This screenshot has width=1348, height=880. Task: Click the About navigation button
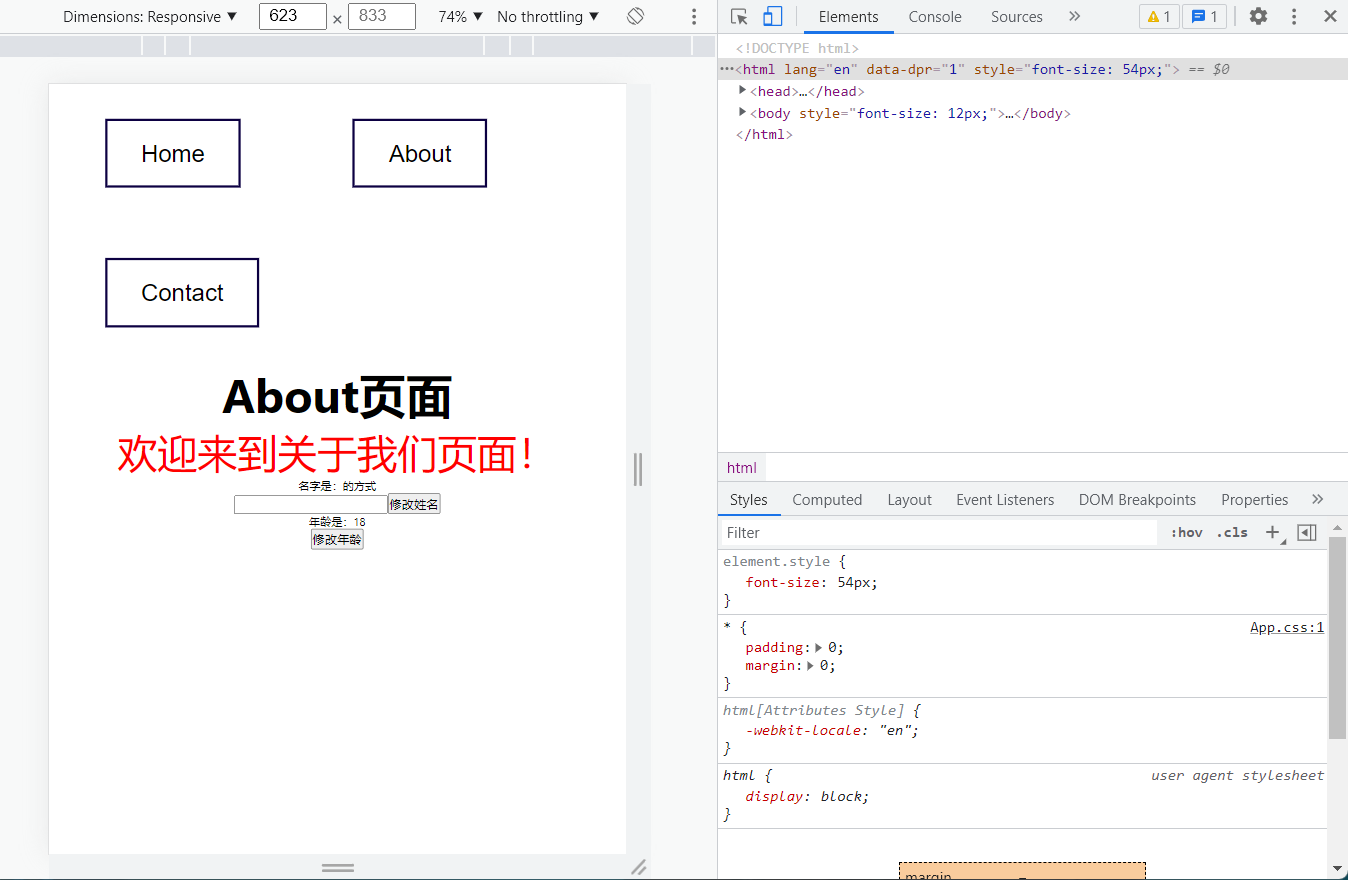[420, 153]
